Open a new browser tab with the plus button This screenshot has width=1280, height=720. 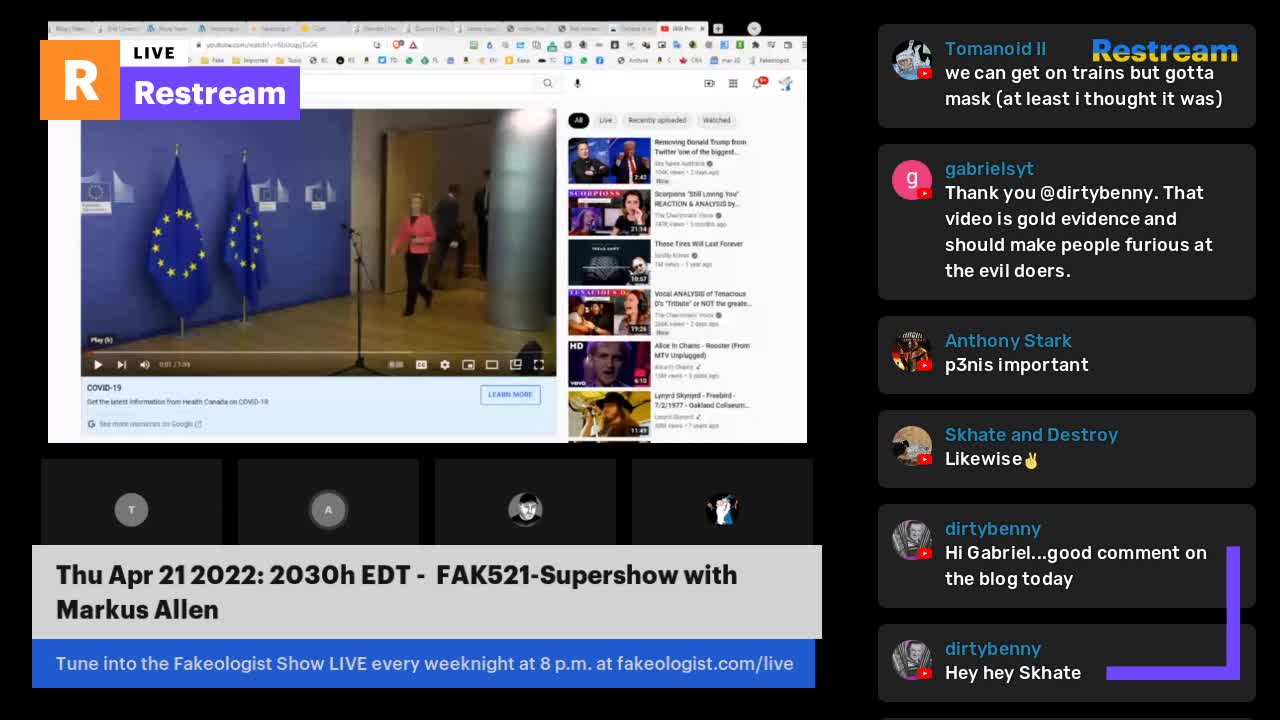(720, 29)
